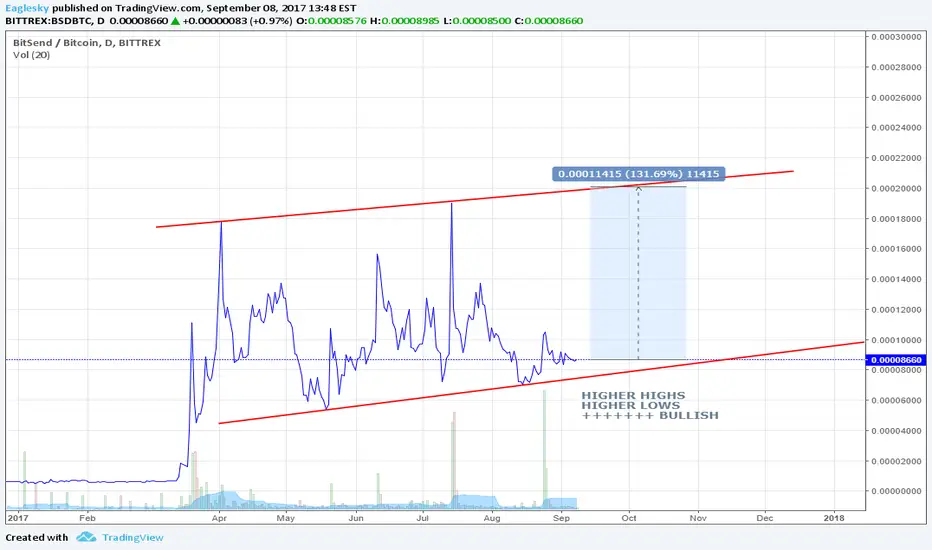Click the 0.00000000 price axis label

click(x=896, y=491)
